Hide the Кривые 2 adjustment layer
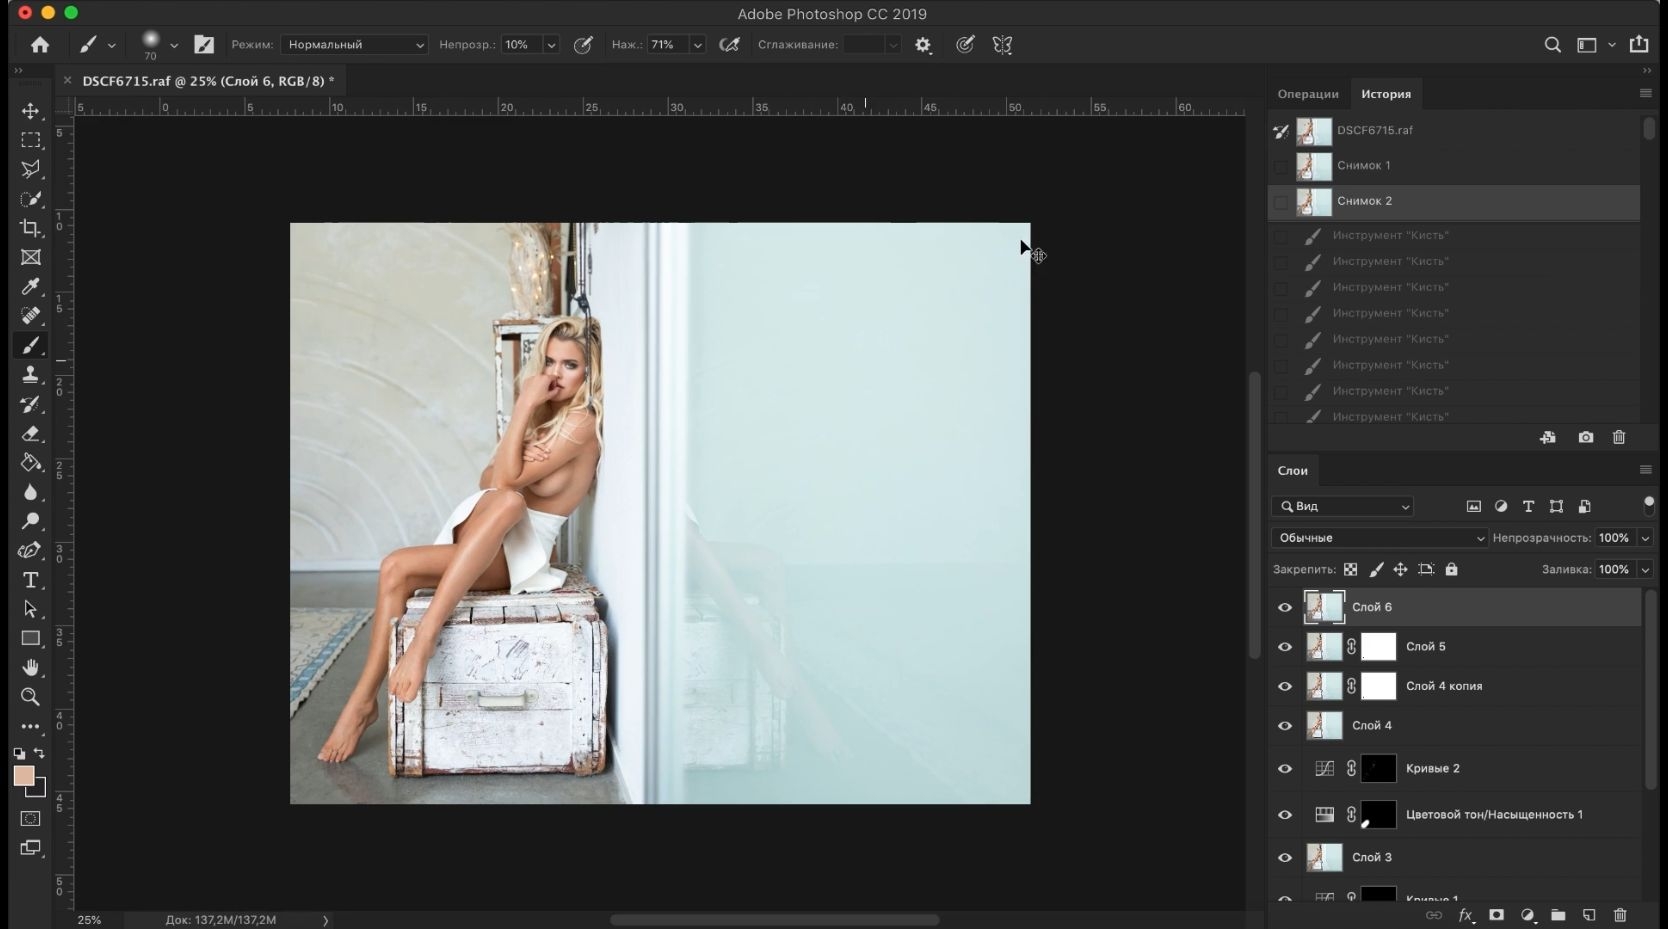The width and height of the screenshot is (1668, 929). [1285, 769]
